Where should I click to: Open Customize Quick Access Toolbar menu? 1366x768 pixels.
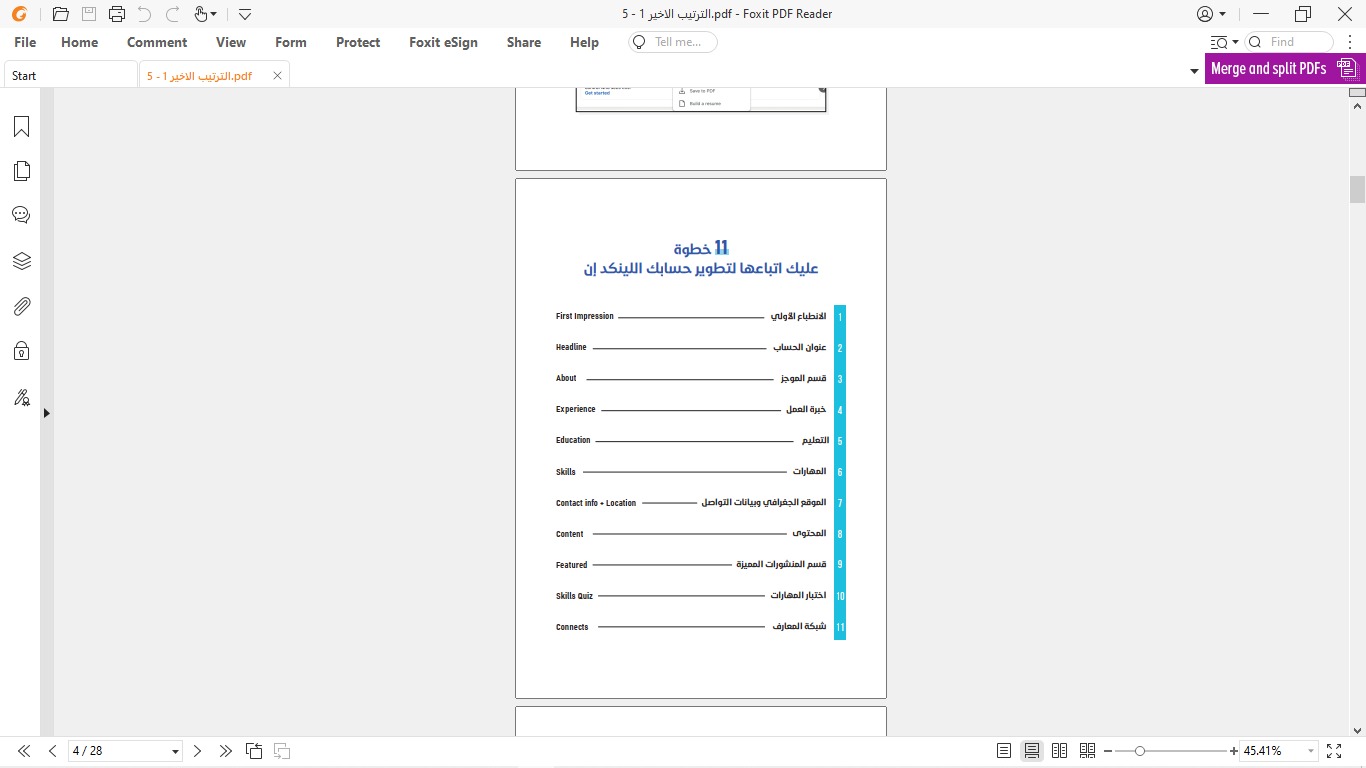click(245, 14)
